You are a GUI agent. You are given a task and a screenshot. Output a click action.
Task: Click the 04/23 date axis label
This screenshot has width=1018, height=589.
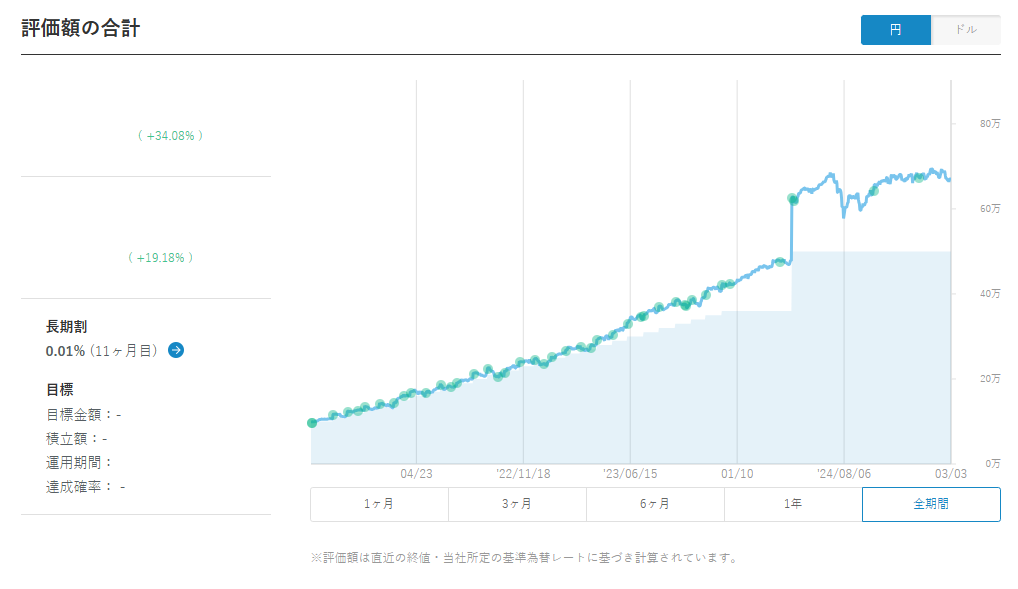416,473
